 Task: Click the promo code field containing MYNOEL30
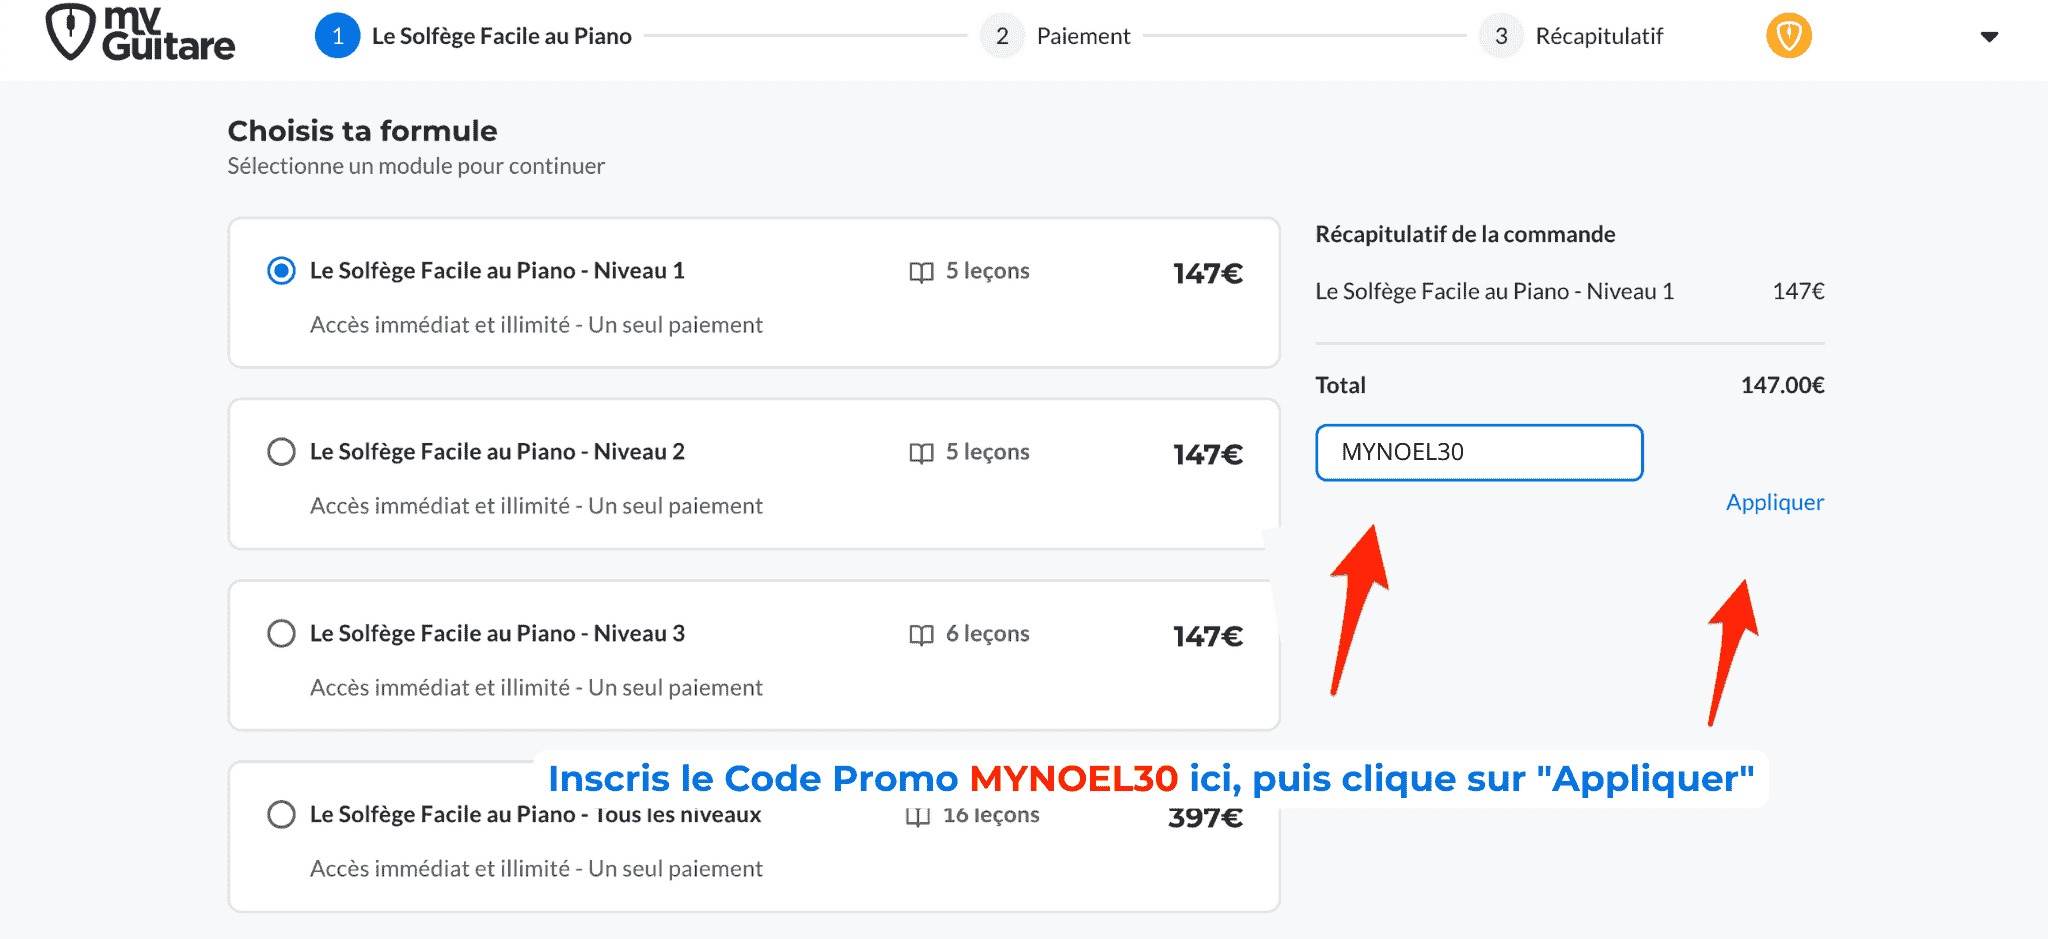[1478, 453]
